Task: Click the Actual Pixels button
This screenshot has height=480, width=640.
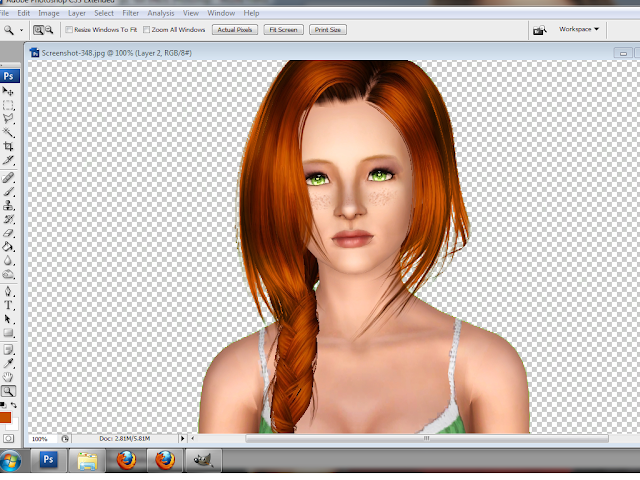Action: tap(235, 30)
